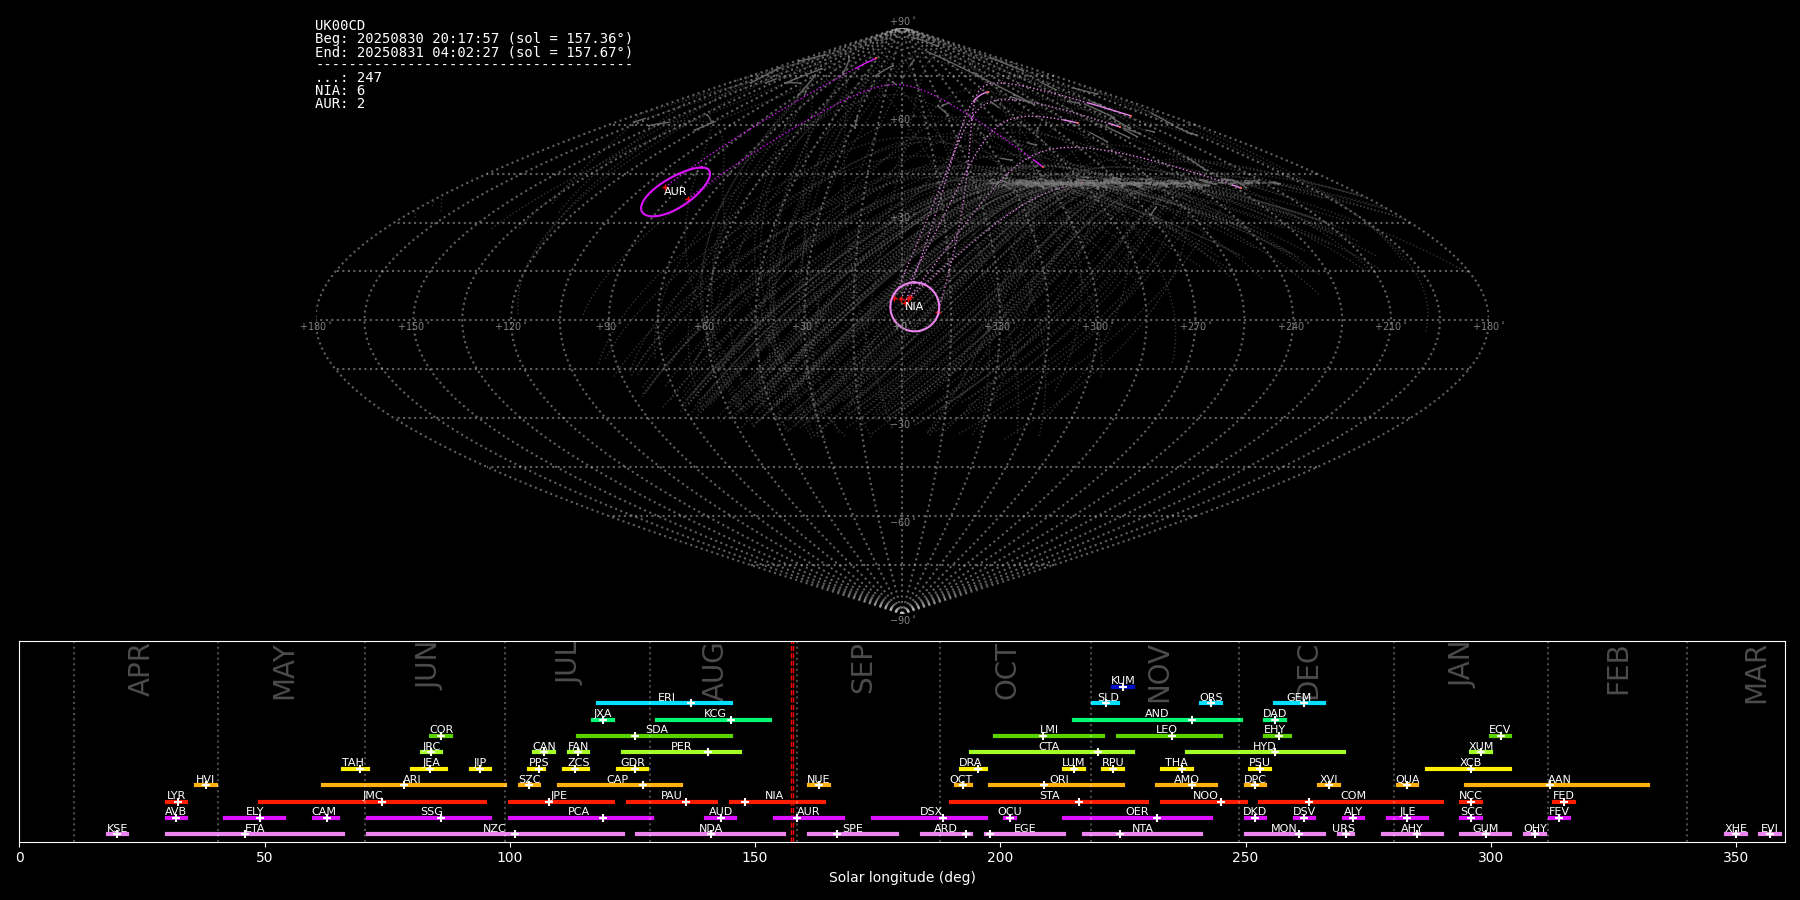Viewport: 1800px width, 900px height.
Task: Click the COM shower label
Action: pyautogui.click(x=1353, y=795)
